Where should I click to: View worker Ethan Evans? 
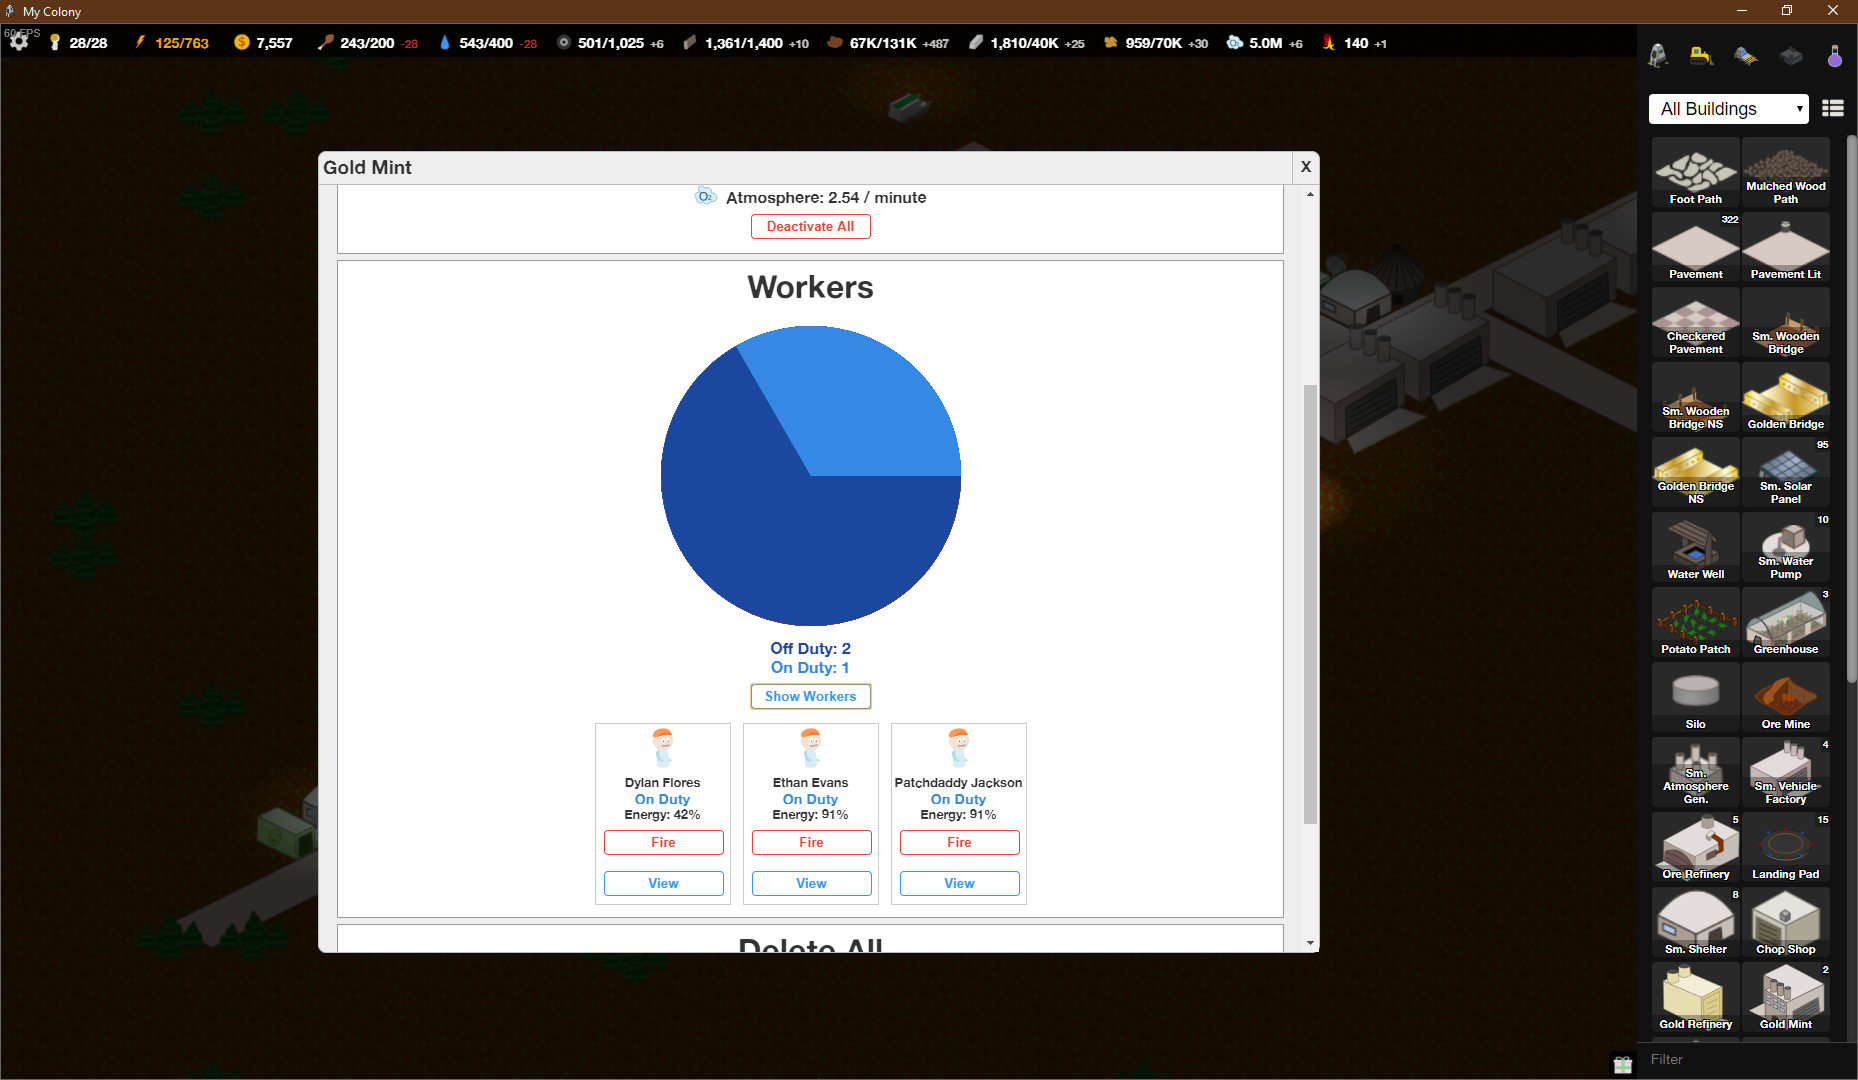(812, 883)
